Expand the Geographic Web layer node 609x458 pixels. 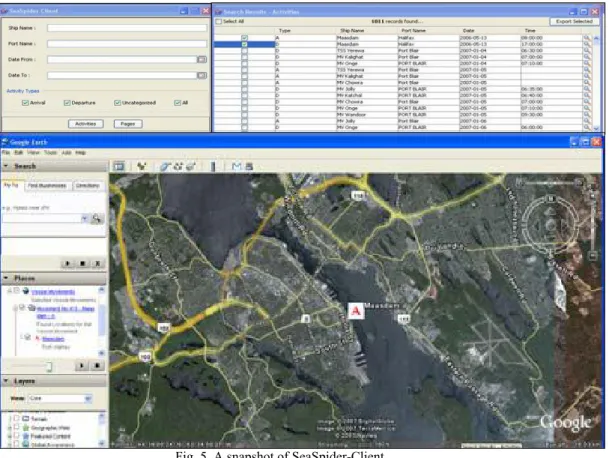(10, 427)
